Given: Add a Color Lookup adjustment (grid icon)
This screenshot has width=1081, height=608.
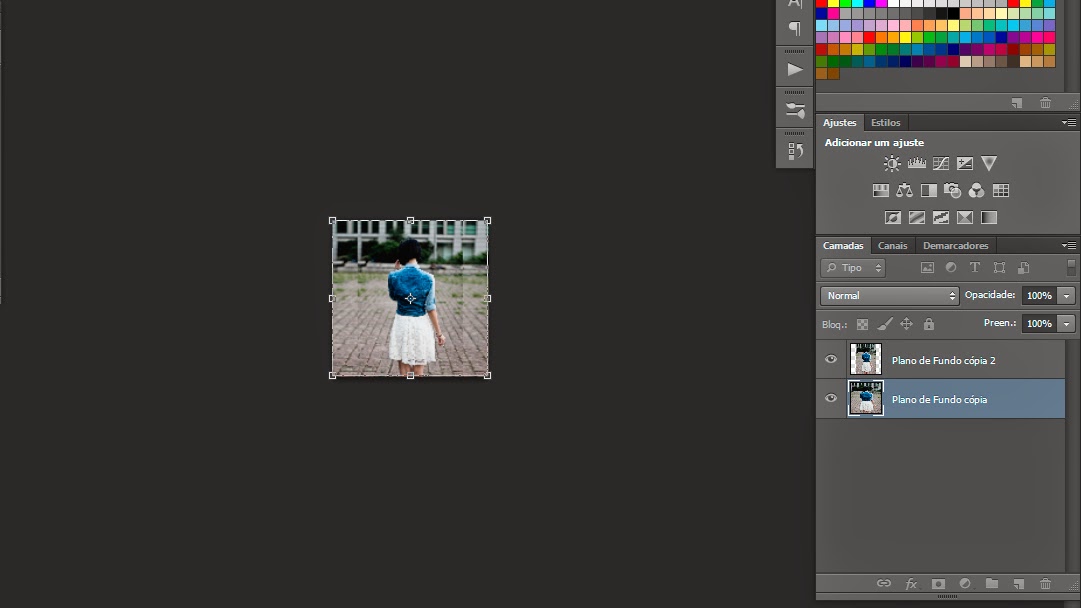Looking at the screenshot, I should tap(1000, 190).
